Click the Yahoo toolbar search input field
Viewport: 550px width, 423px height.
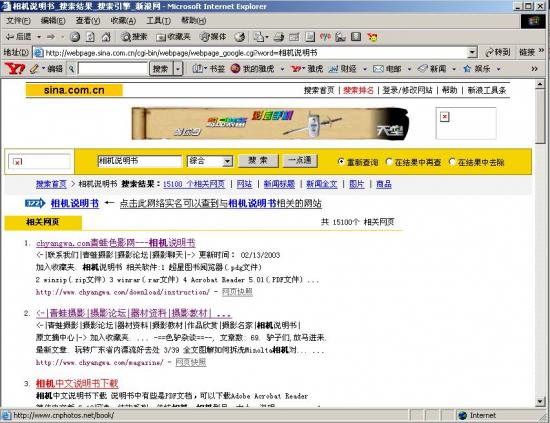coord(113,69)
